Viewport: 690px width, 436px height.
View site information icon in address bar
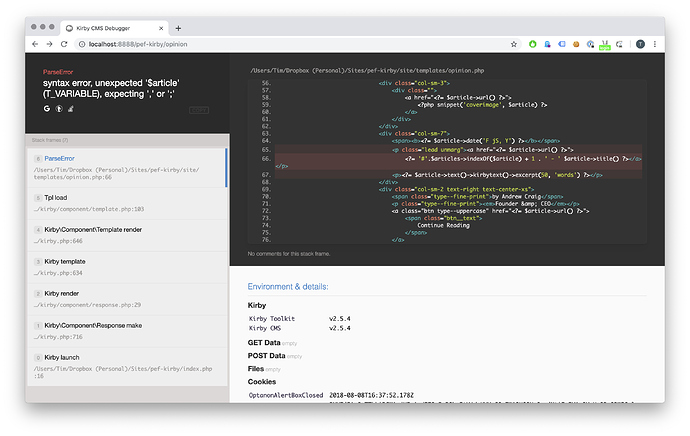pyautogui.click(x=82, y=44)
